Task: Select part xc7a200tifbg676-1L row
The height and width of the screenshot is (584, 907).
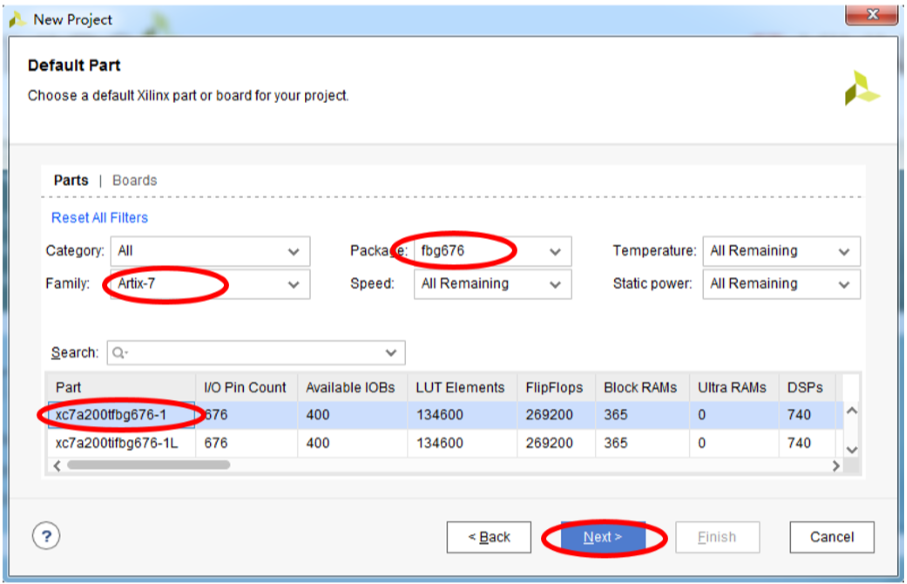Action: coord(116,443)
